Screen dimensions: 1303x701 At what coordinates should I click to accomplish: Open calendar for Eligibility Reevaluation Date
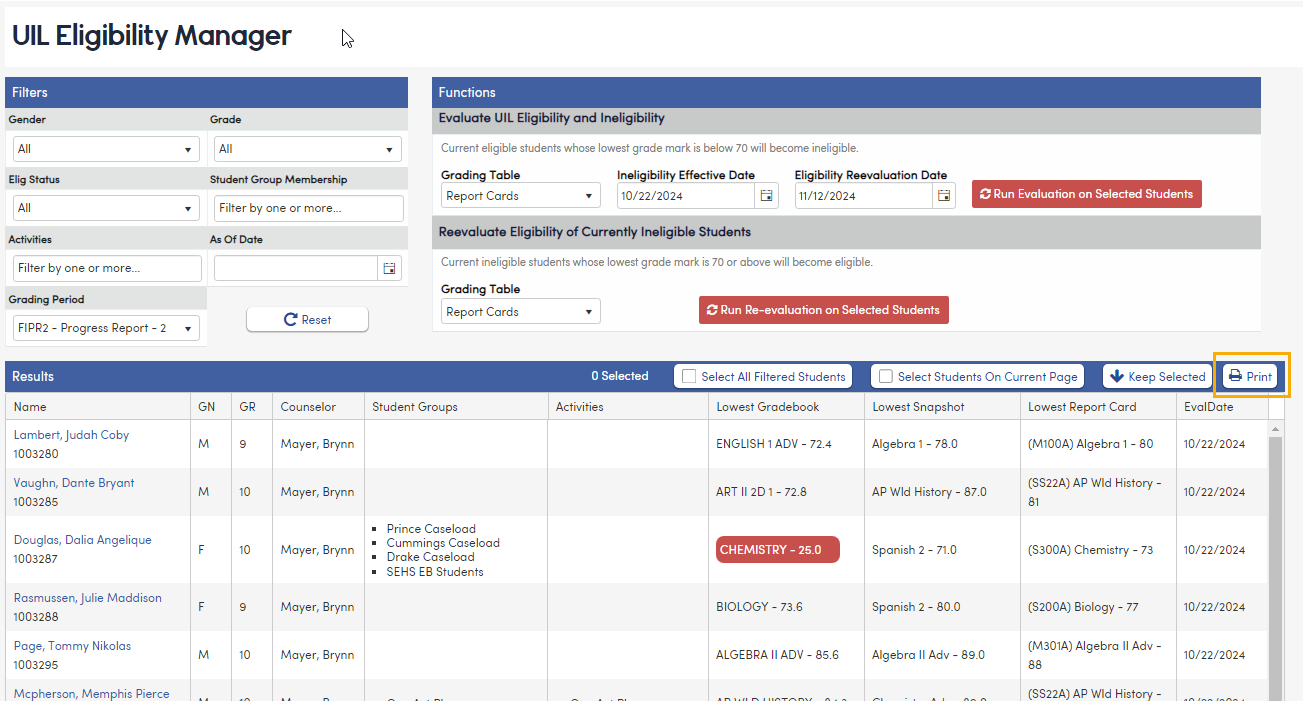(944, 196)
